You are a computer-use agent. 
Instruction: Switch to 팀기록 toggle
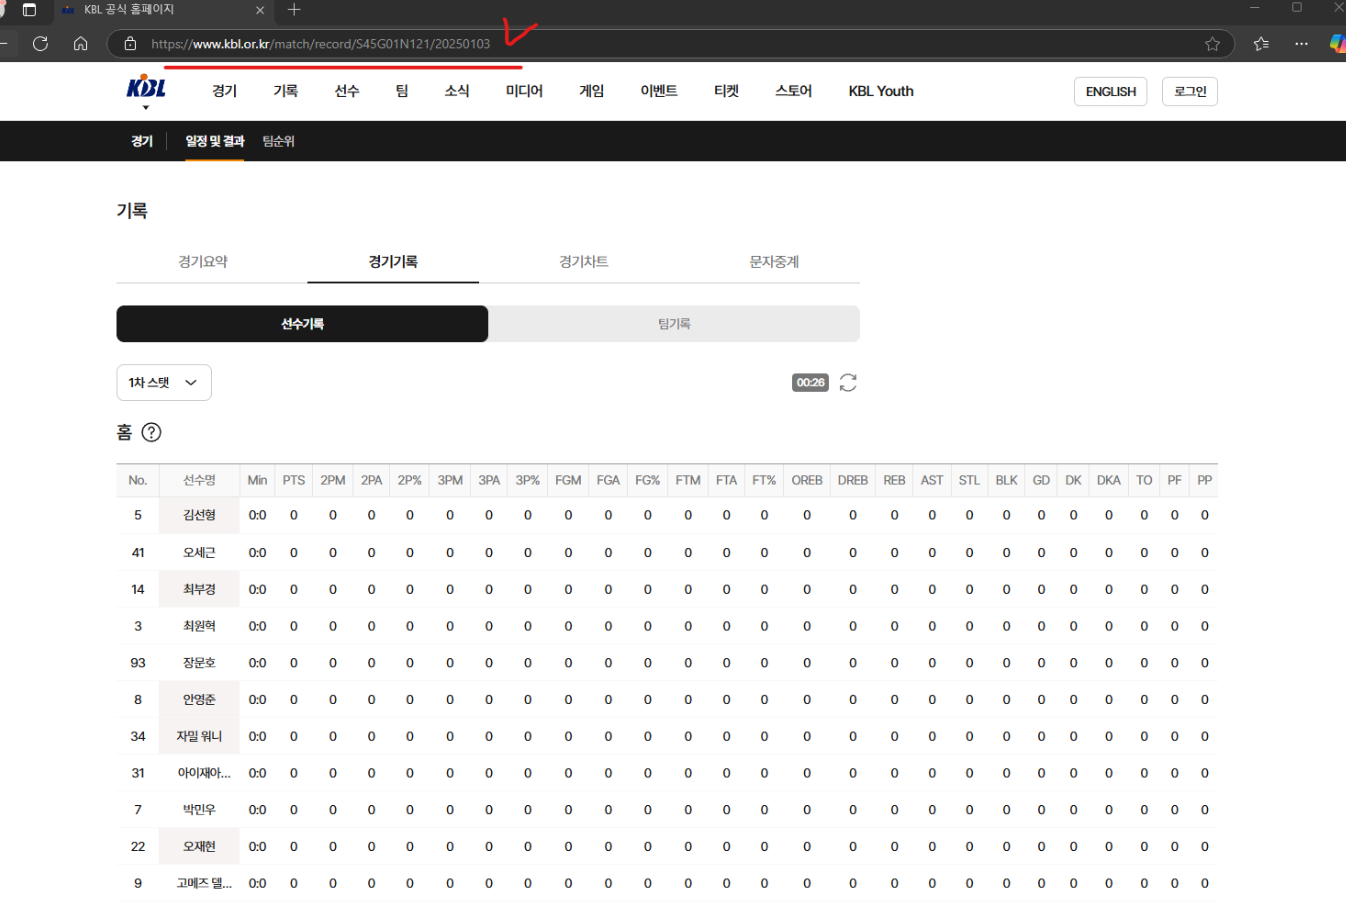674,324
